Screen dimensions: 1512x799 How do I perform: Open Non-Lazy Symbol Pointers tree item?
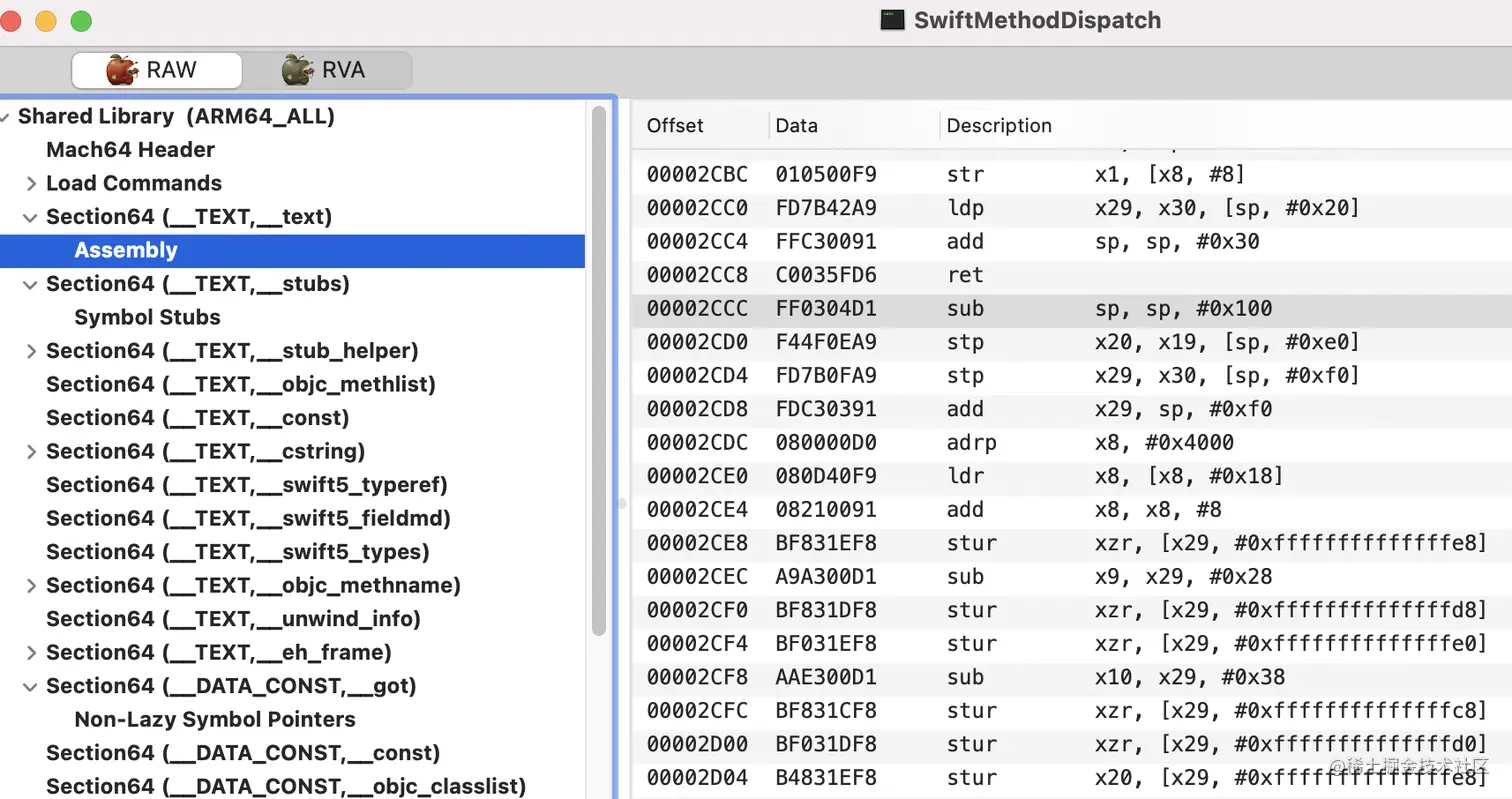tap(215, 719)
